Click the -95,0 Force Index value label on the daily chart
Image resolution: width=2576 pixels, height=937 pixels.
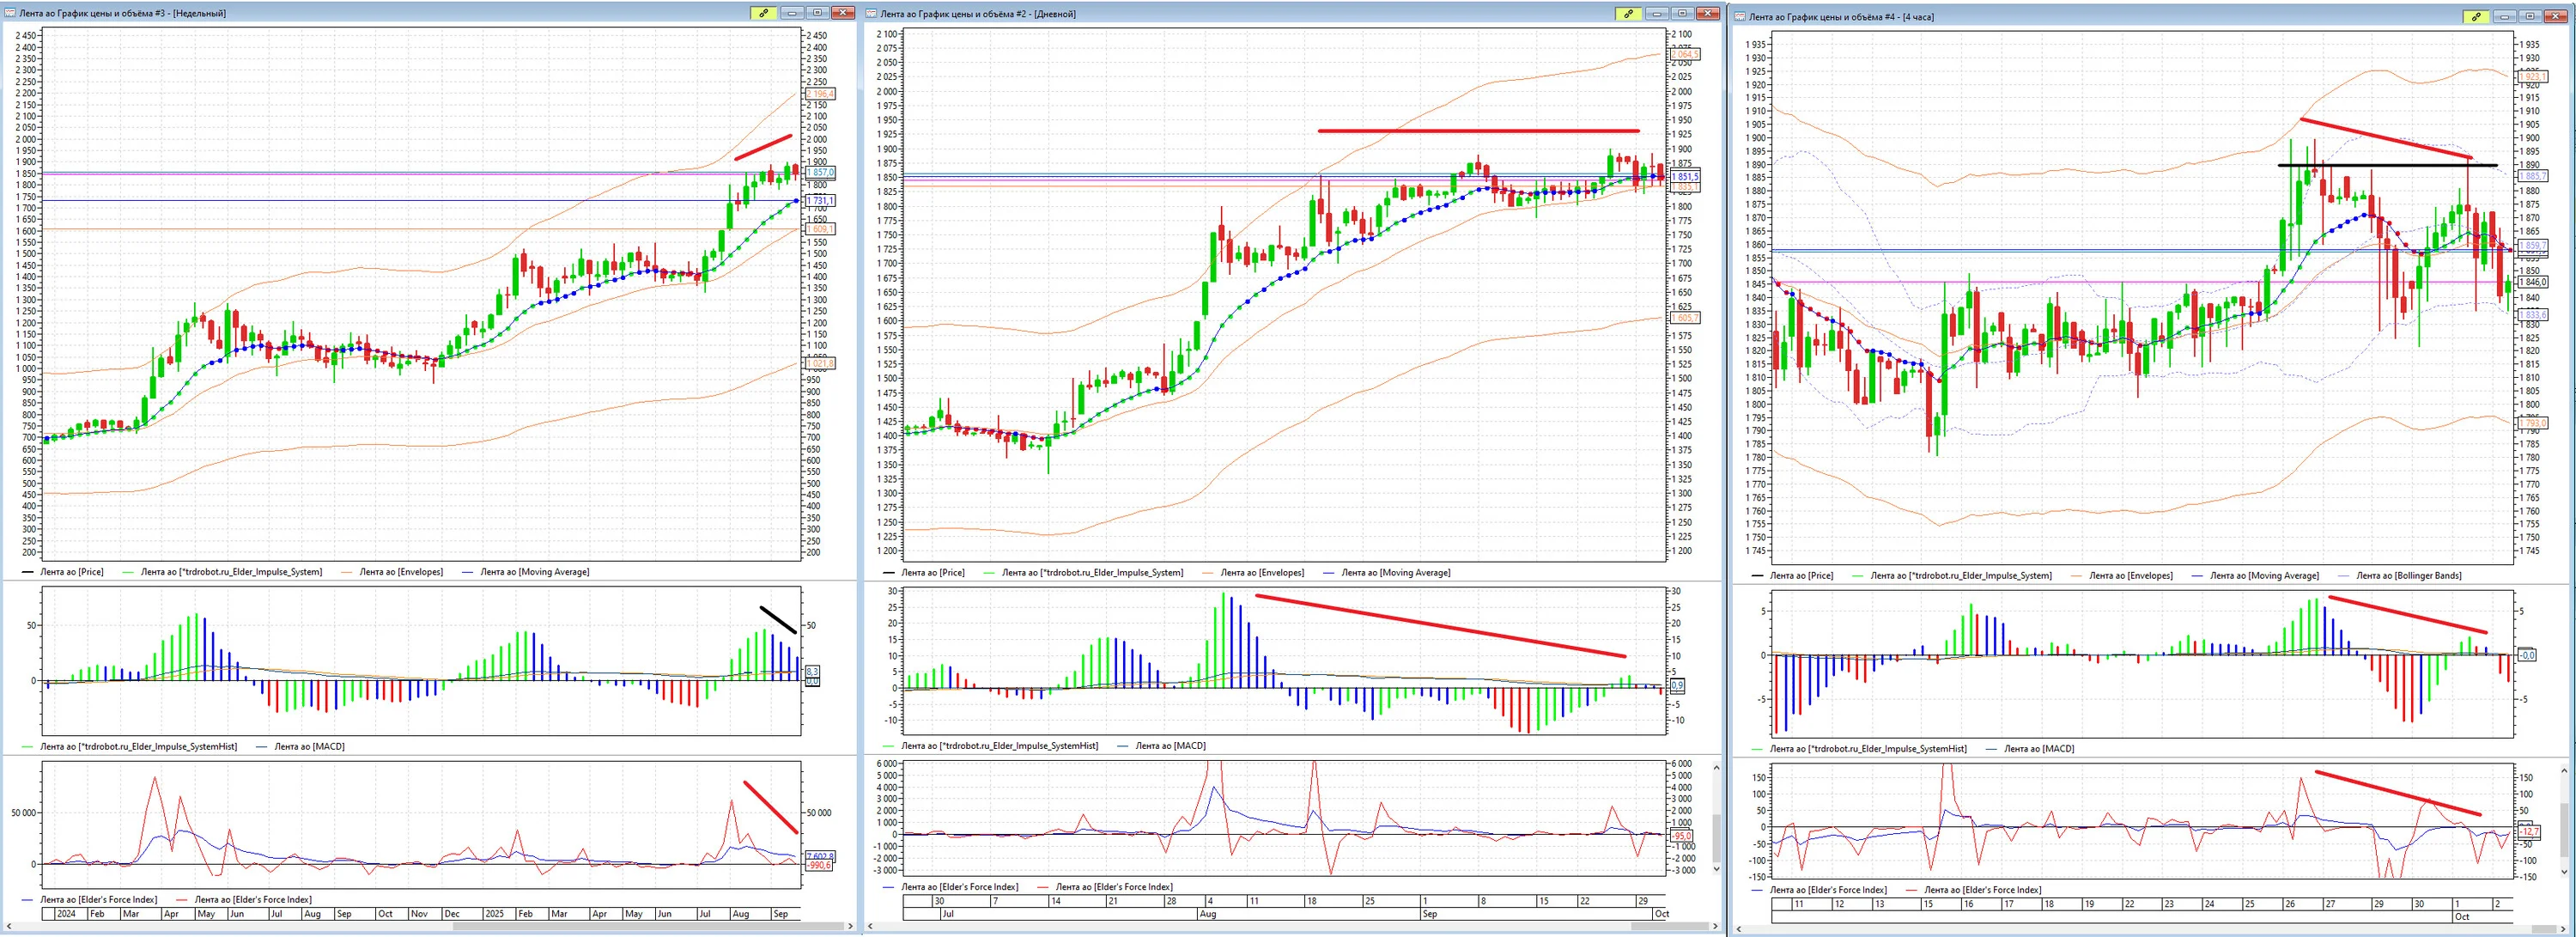pos(1682,836)
